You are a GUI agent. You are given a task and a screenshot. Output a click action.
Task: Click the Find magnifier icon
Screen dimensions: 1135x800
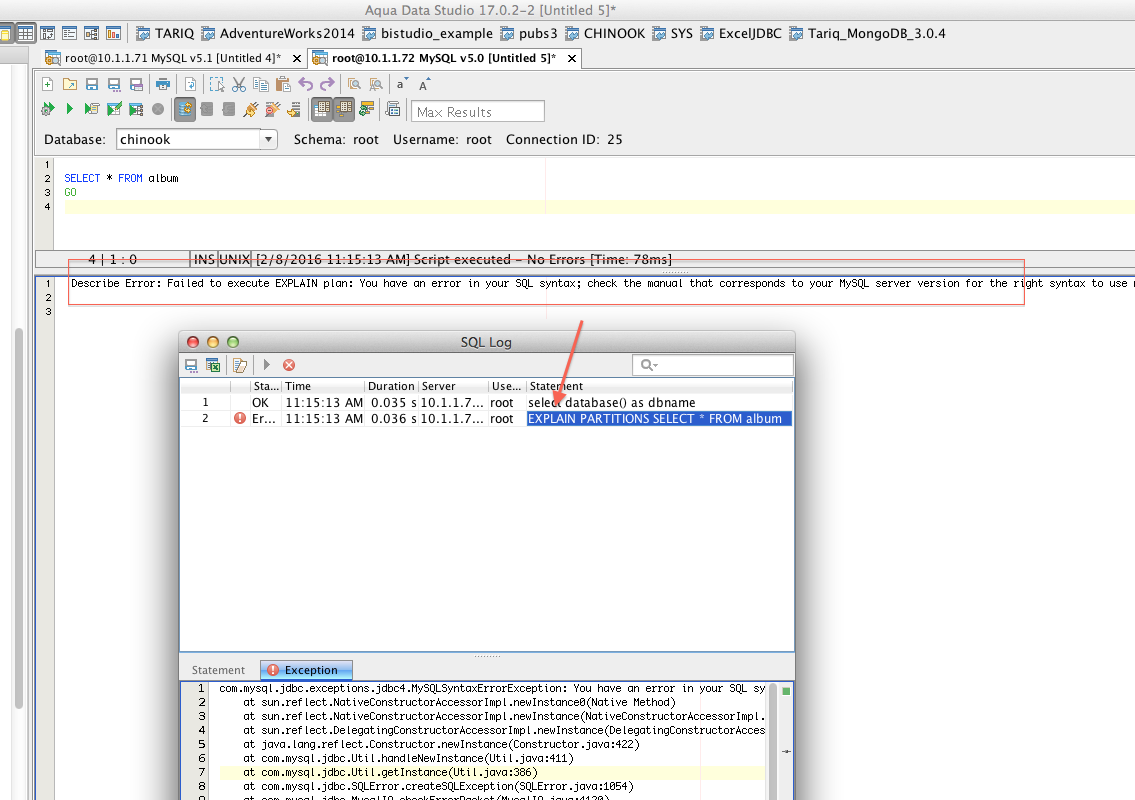pyautogui.click(x=354, y=85)
